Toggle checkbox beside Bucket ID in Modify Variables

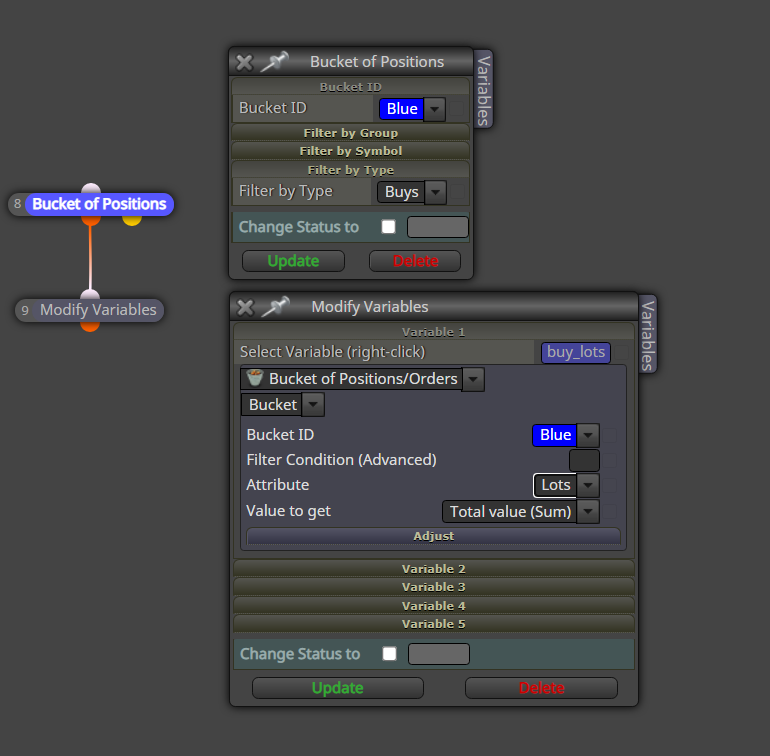610,435
